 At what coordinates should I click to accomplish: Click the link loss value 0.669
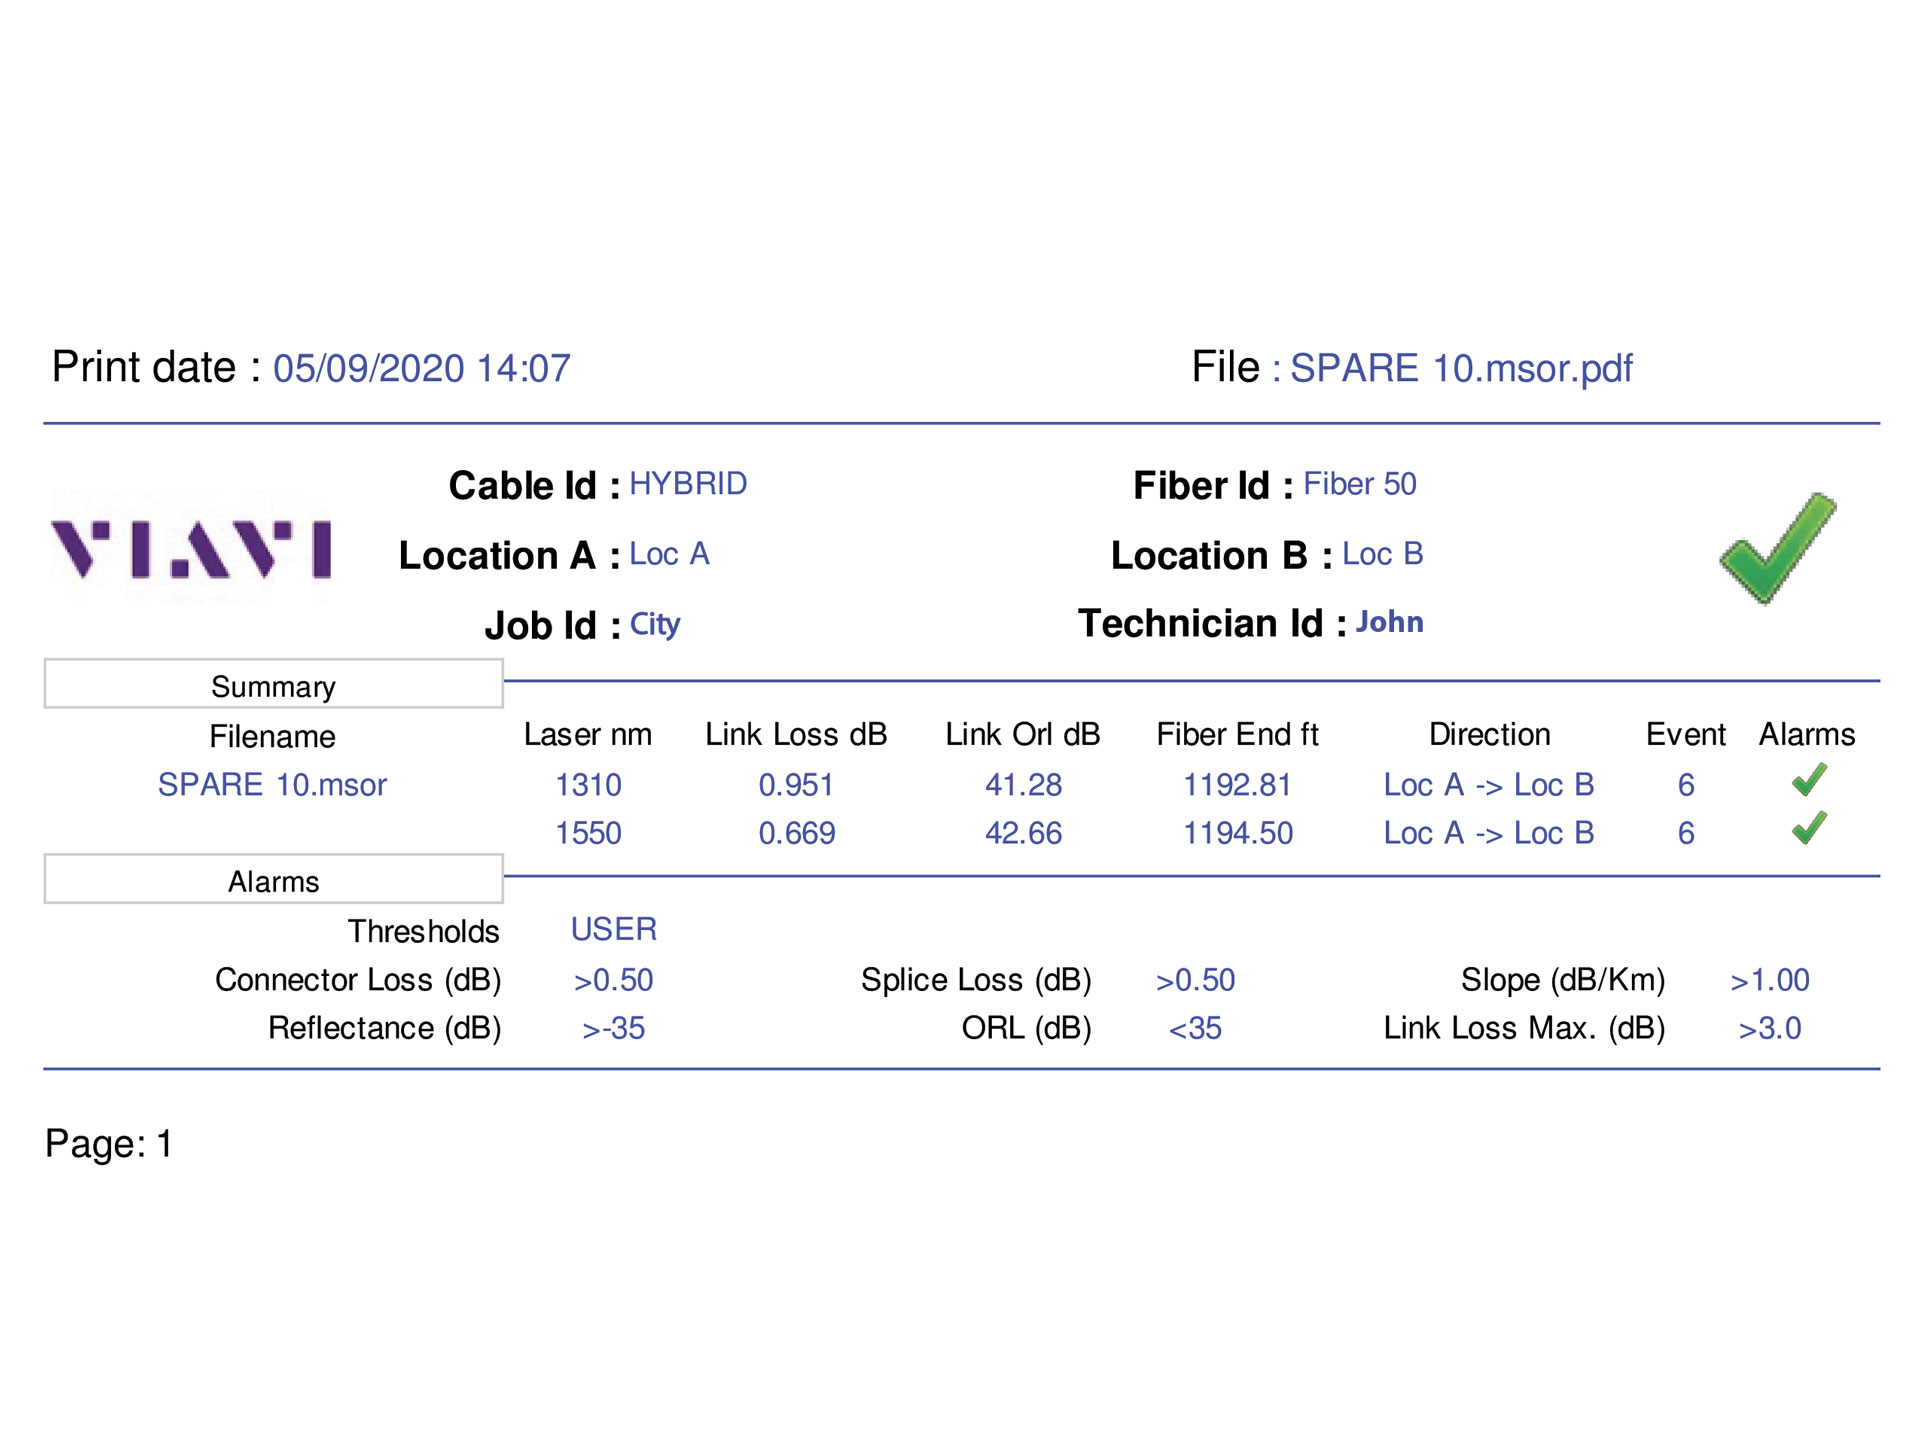tap(796, 833)
